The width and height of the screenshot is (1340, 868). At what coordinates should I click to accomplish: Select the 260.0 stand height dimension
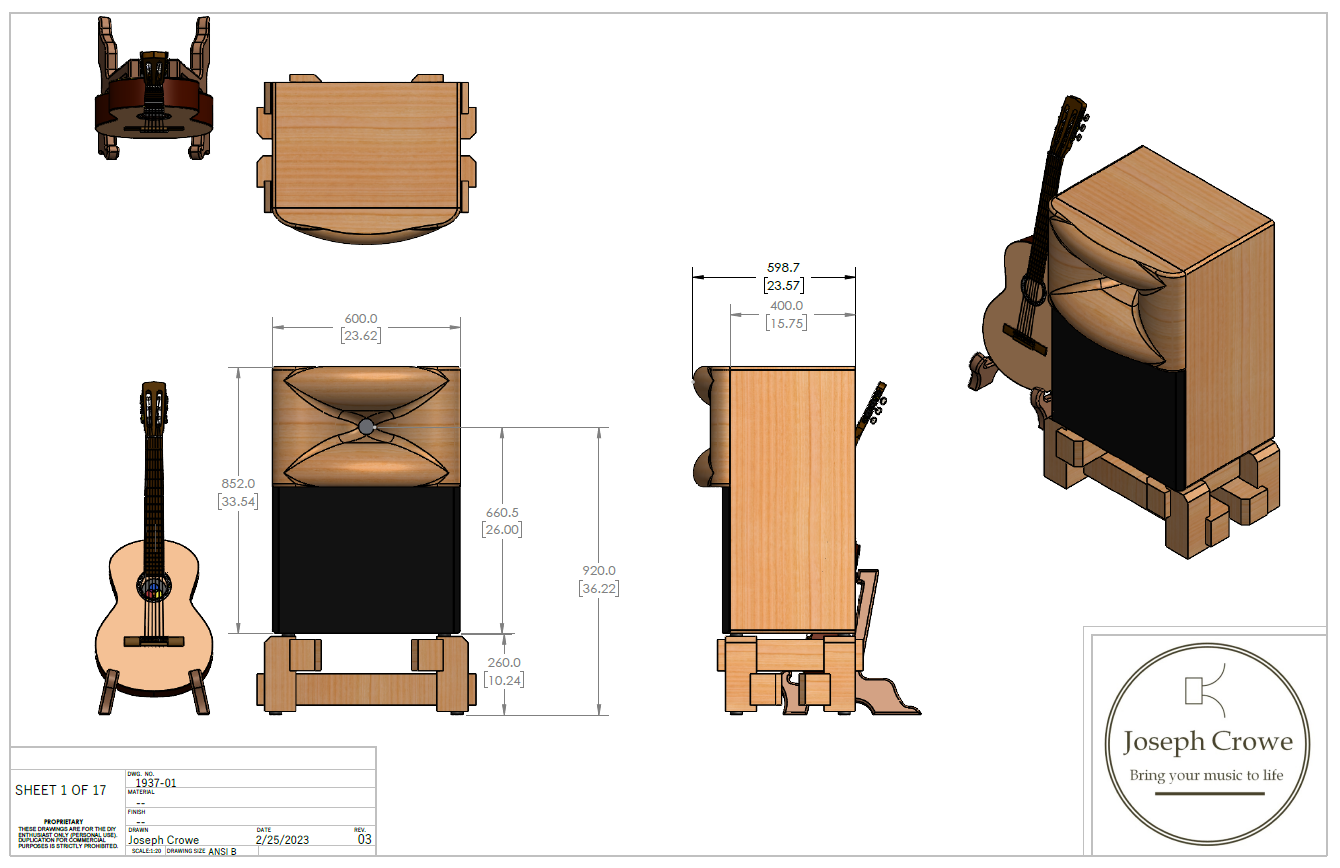[x=503, y=662]
